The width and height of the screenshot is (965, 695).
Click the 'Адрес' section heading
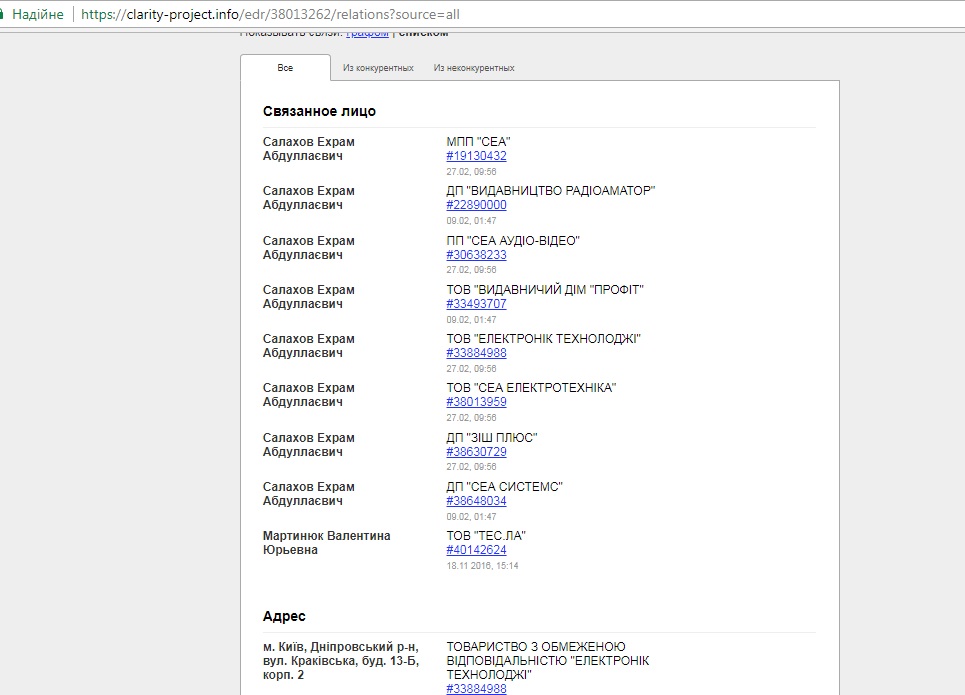click(x=284, y=616)
